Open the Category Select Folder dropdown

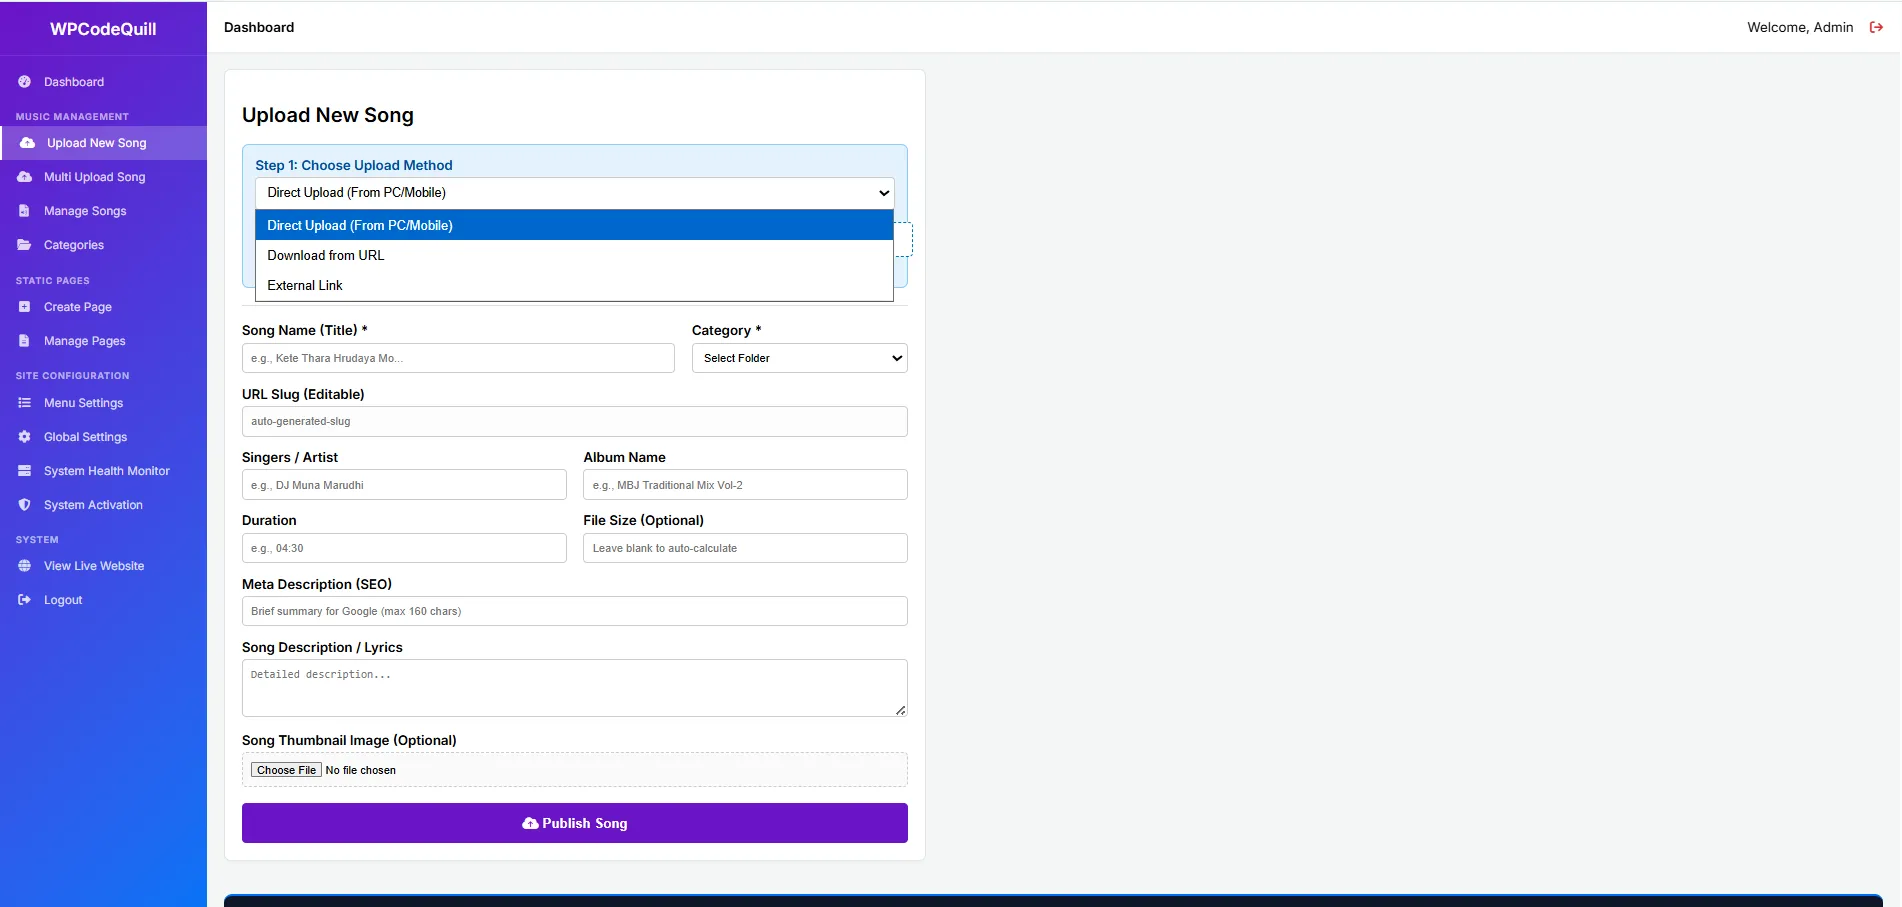[x=799, y=358]
